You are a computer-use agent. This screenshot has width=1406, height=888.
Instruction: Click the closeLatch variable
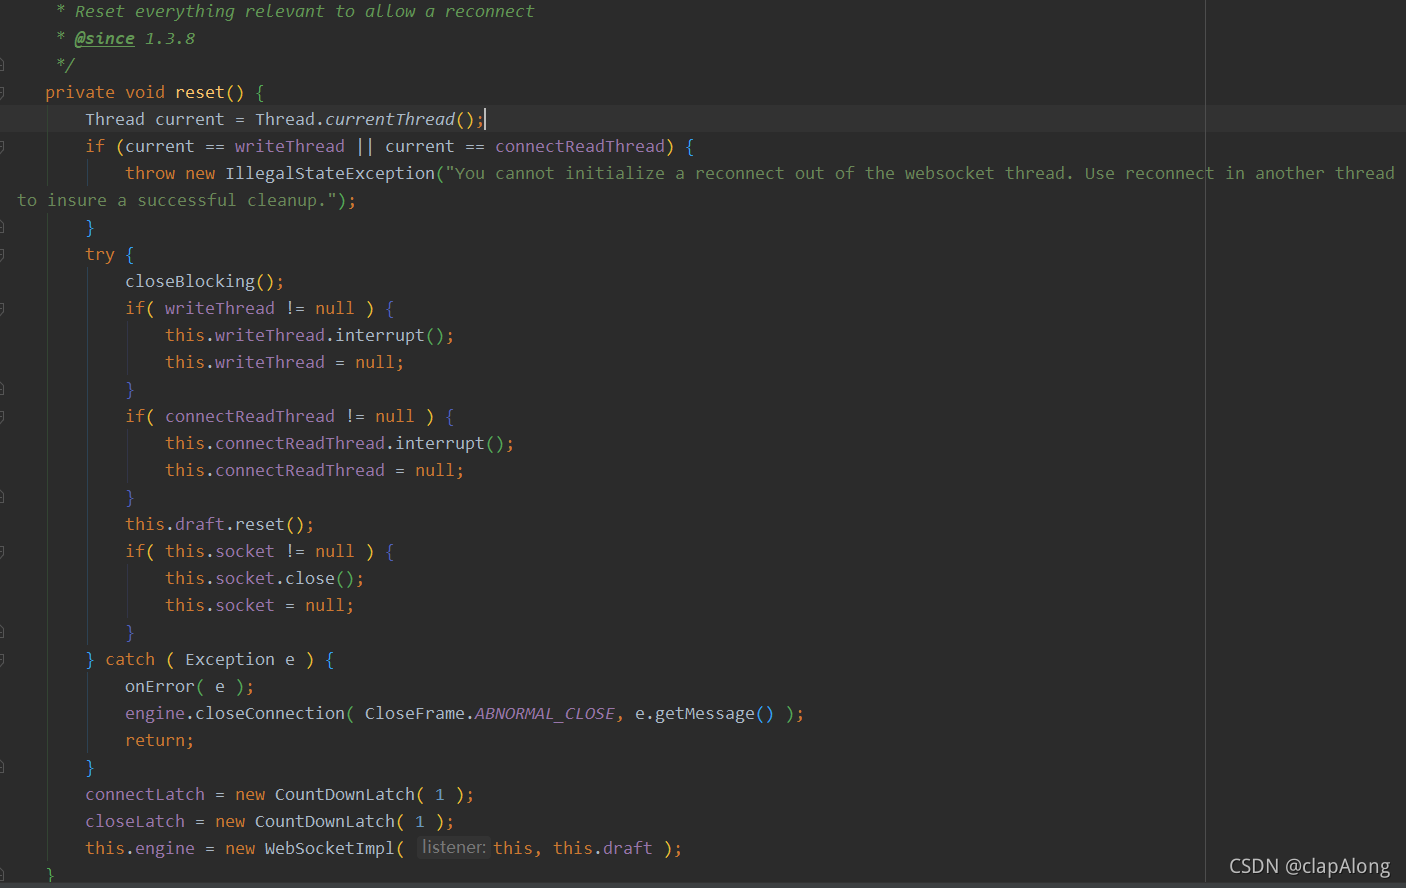[135, 821]
